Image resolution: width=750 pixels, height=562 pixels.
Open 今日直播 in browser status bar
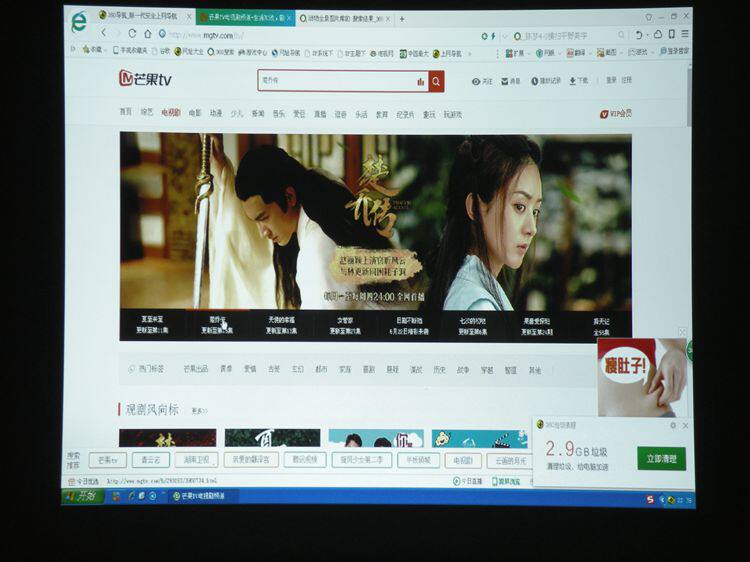tap(468, 481)
